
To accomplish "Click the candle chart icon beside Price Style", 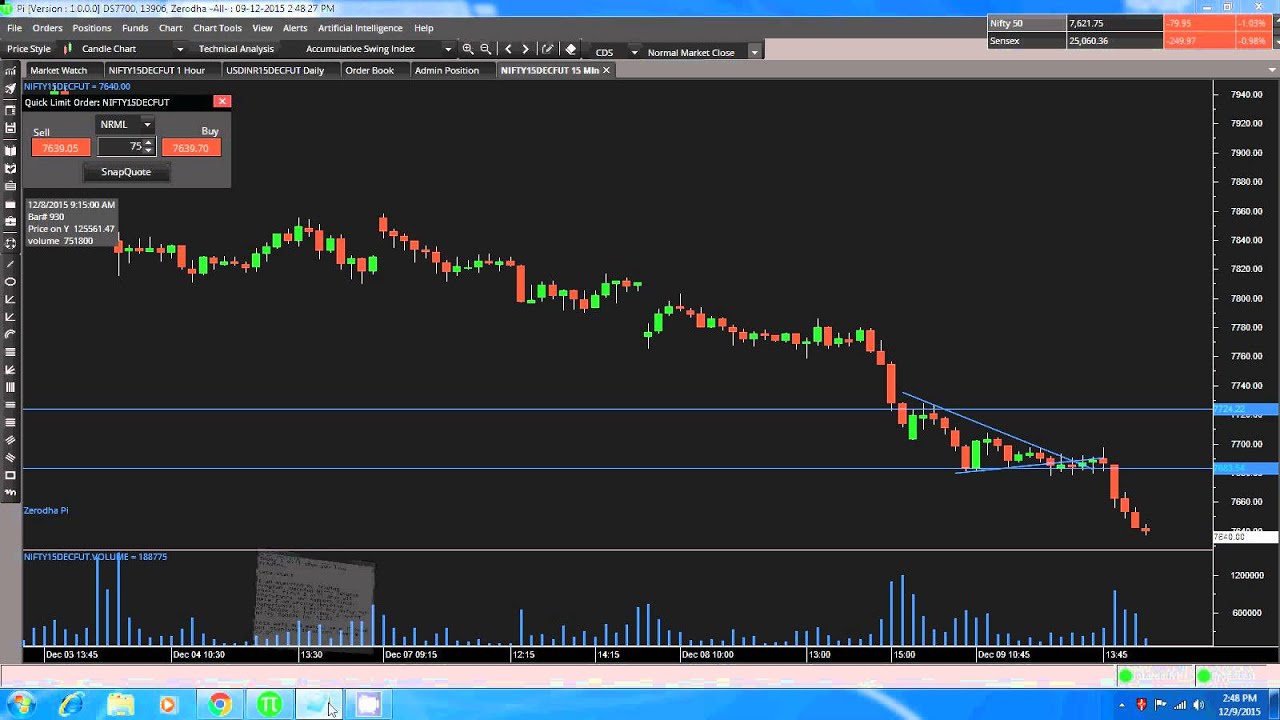I will [68, 49].
